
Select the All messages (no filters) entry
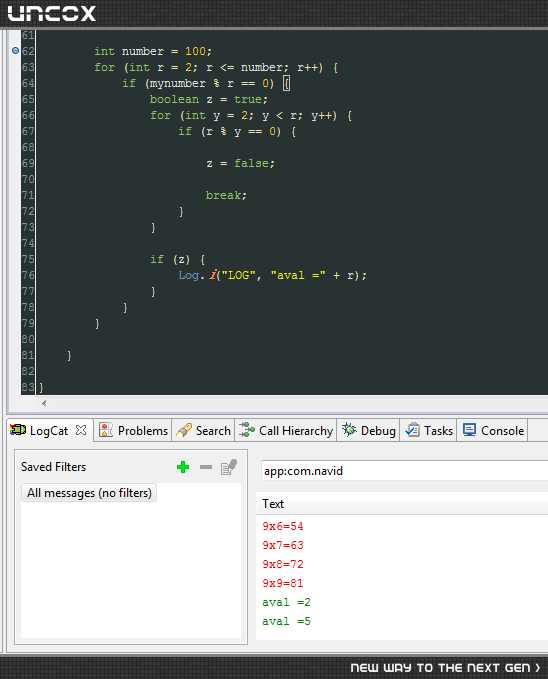89,493
